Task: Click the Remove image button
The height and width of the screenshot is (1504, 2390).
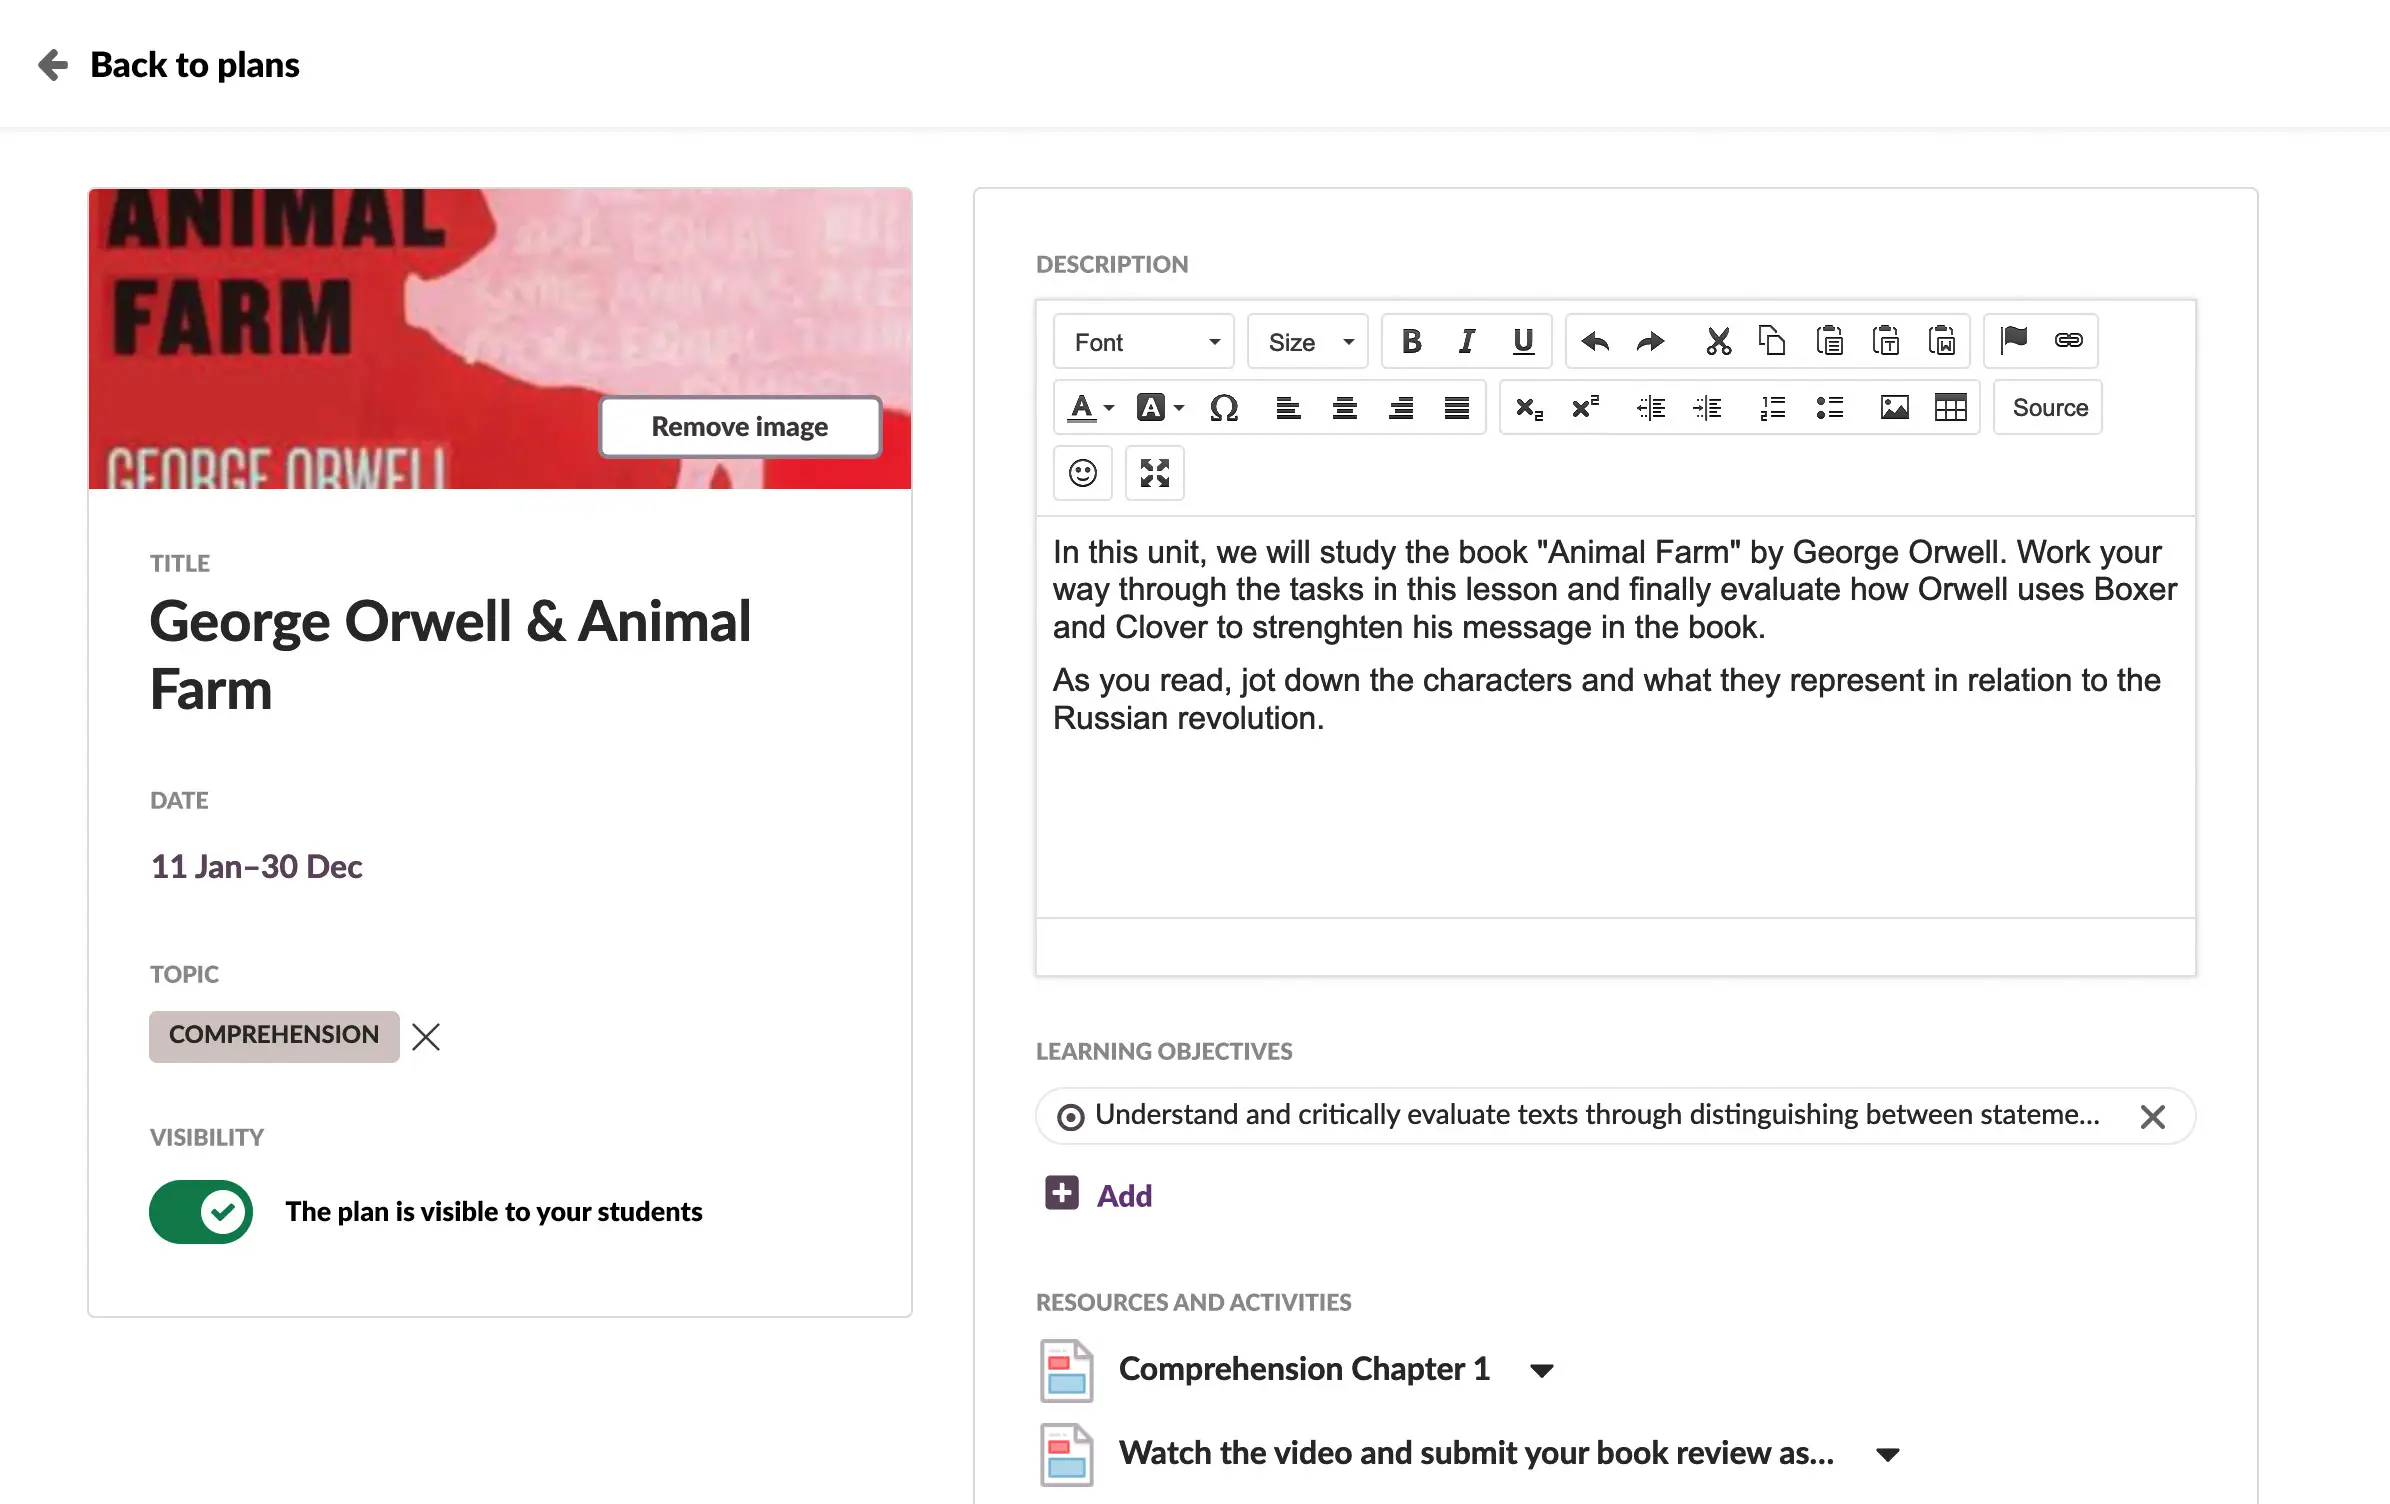Action: point(740,427)
